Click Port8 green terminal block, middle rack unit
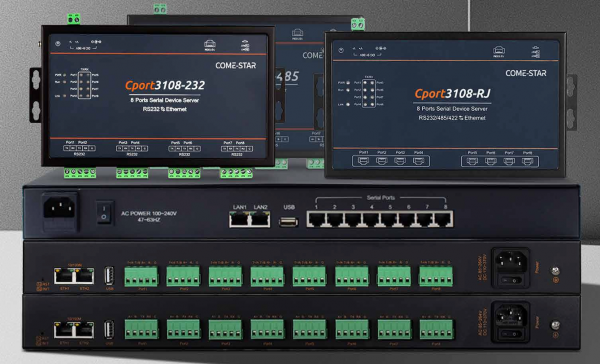 [x=436, y=276]
